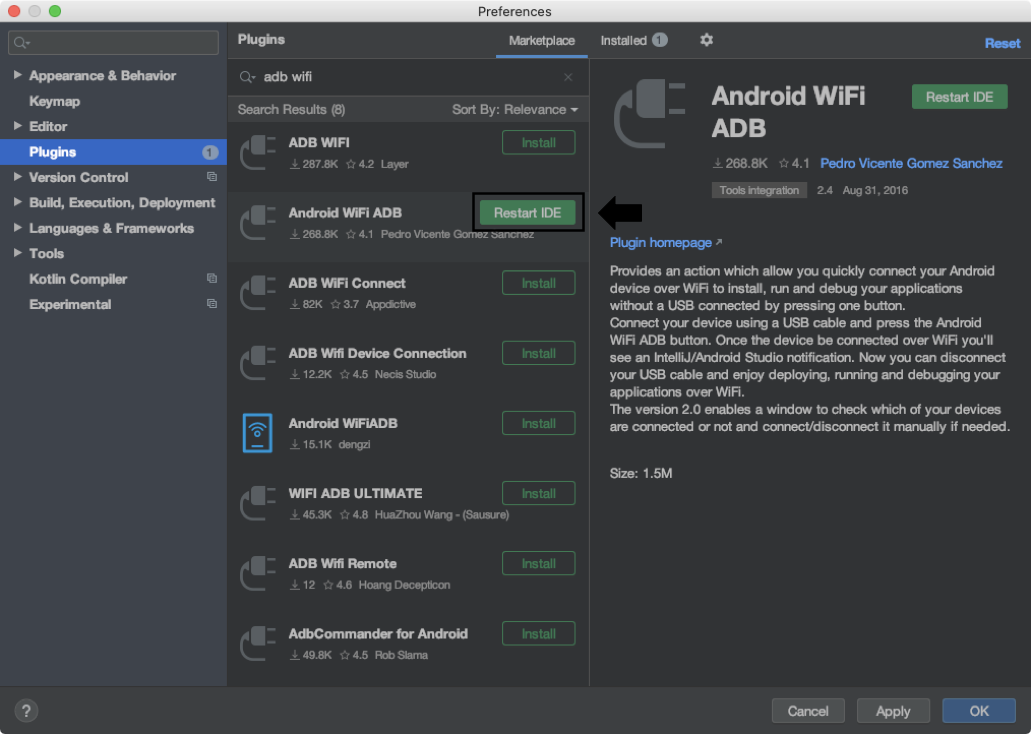Click the Android WiFi ADB list plug icon
1031x734 pixels.
point(258,223)
